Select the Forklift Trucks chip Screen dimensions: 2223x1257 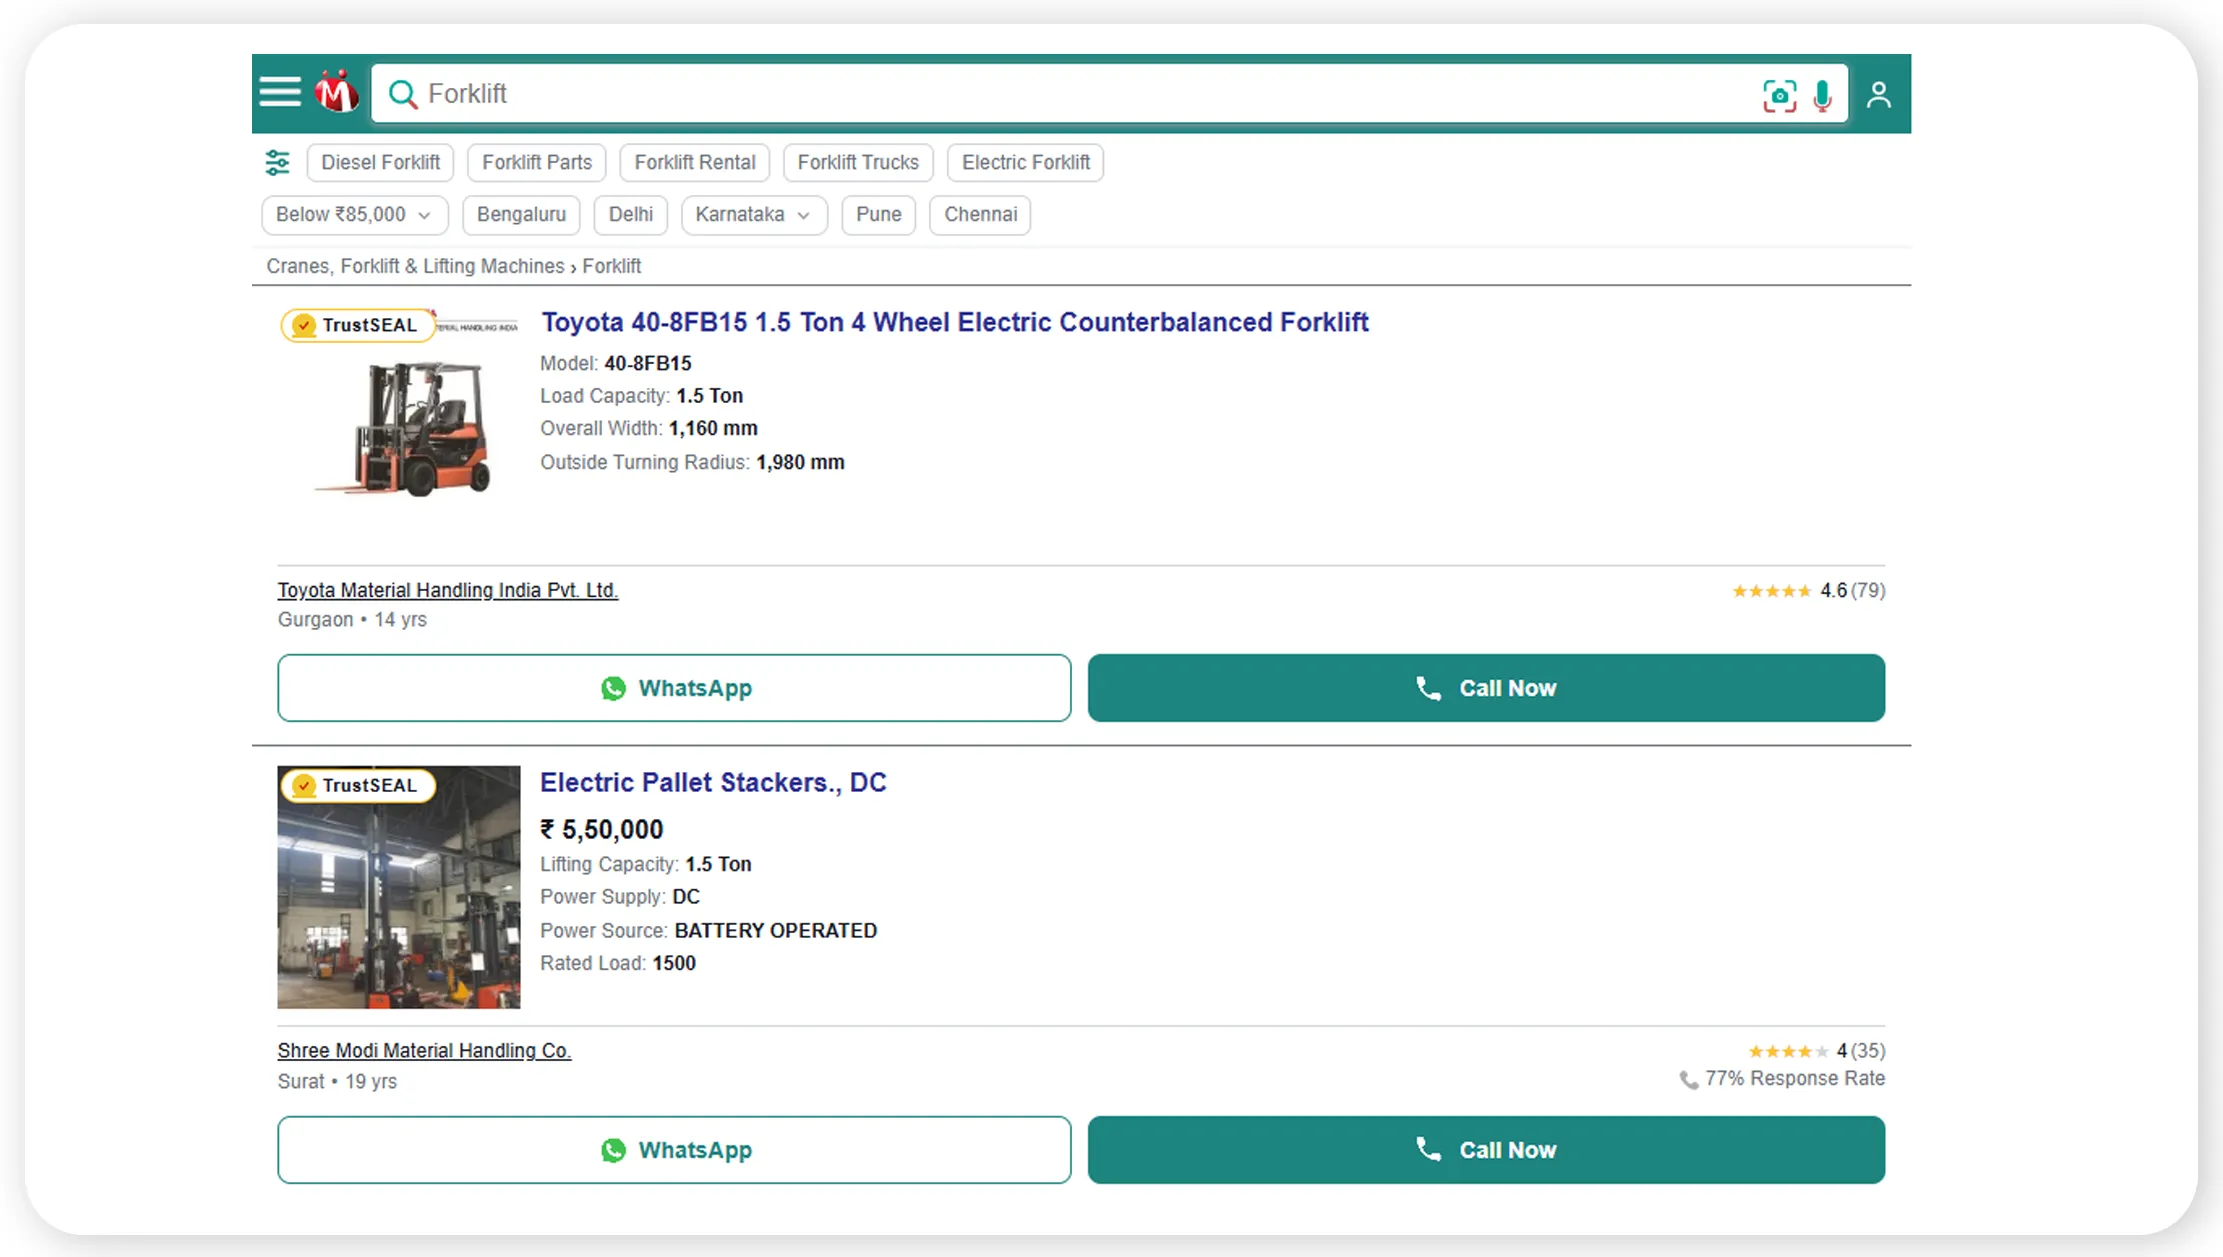point(858,162)
